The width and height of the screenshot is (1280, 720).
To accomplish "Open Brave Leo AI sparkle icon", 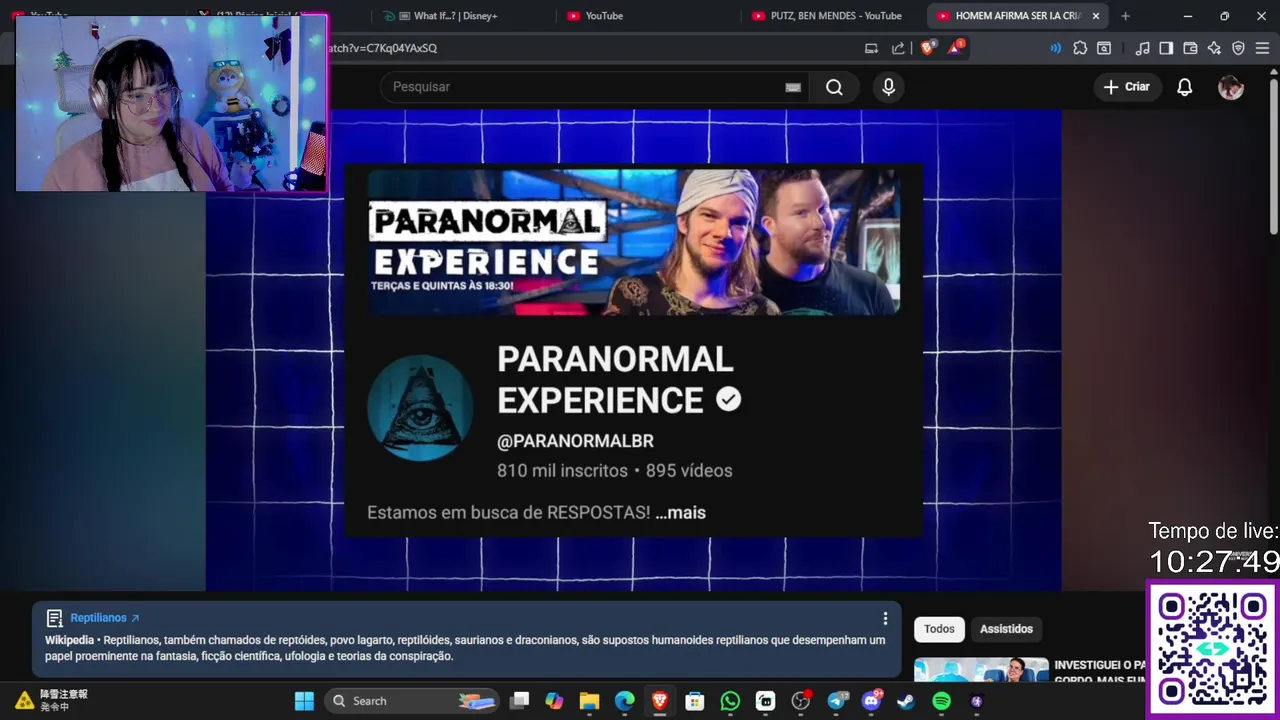I will pos(1214,48).
